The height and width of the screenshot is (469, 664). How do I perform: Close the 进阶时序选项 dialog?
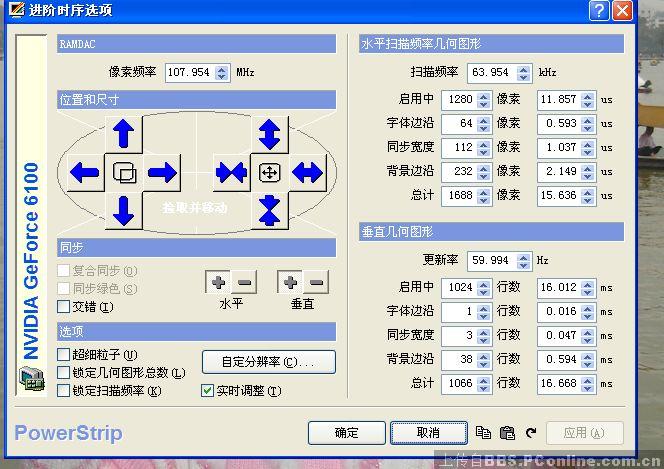[622, 11]
